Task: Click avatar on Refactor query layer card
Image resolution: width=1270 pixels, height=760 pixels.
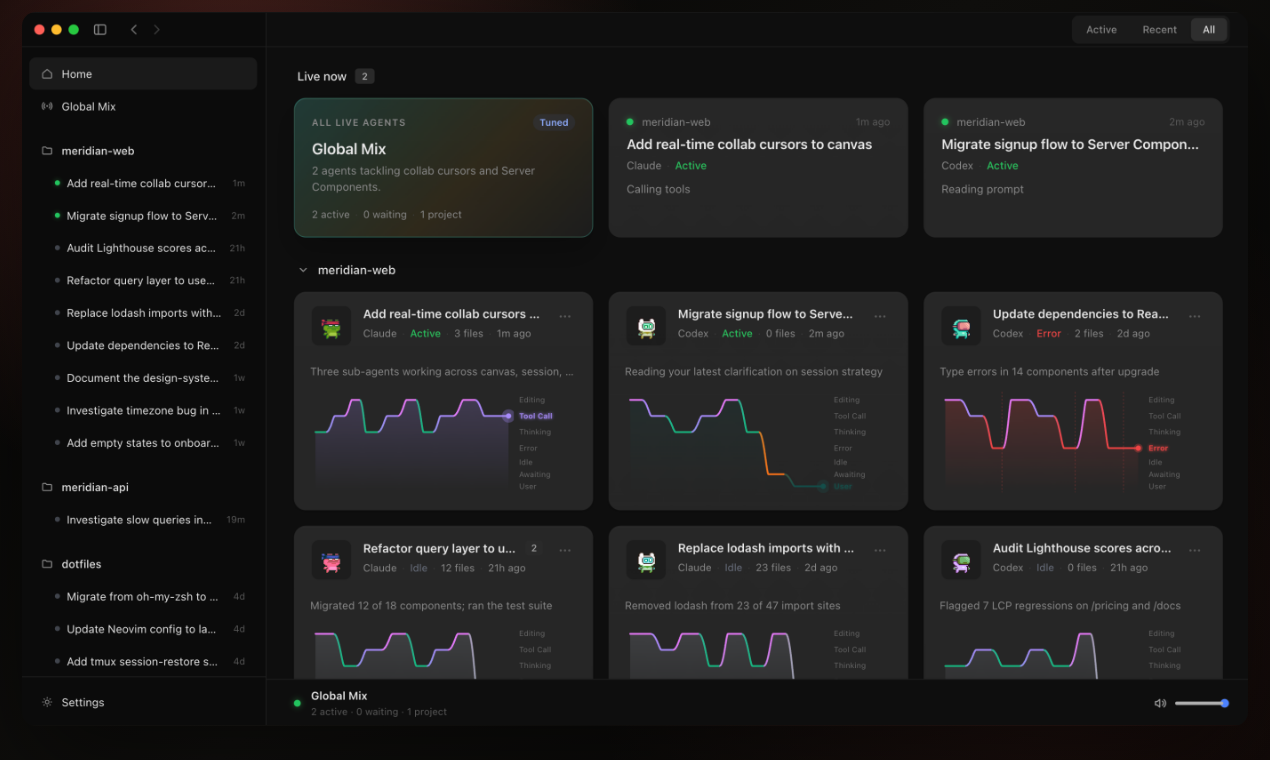Action: point(331,560)
